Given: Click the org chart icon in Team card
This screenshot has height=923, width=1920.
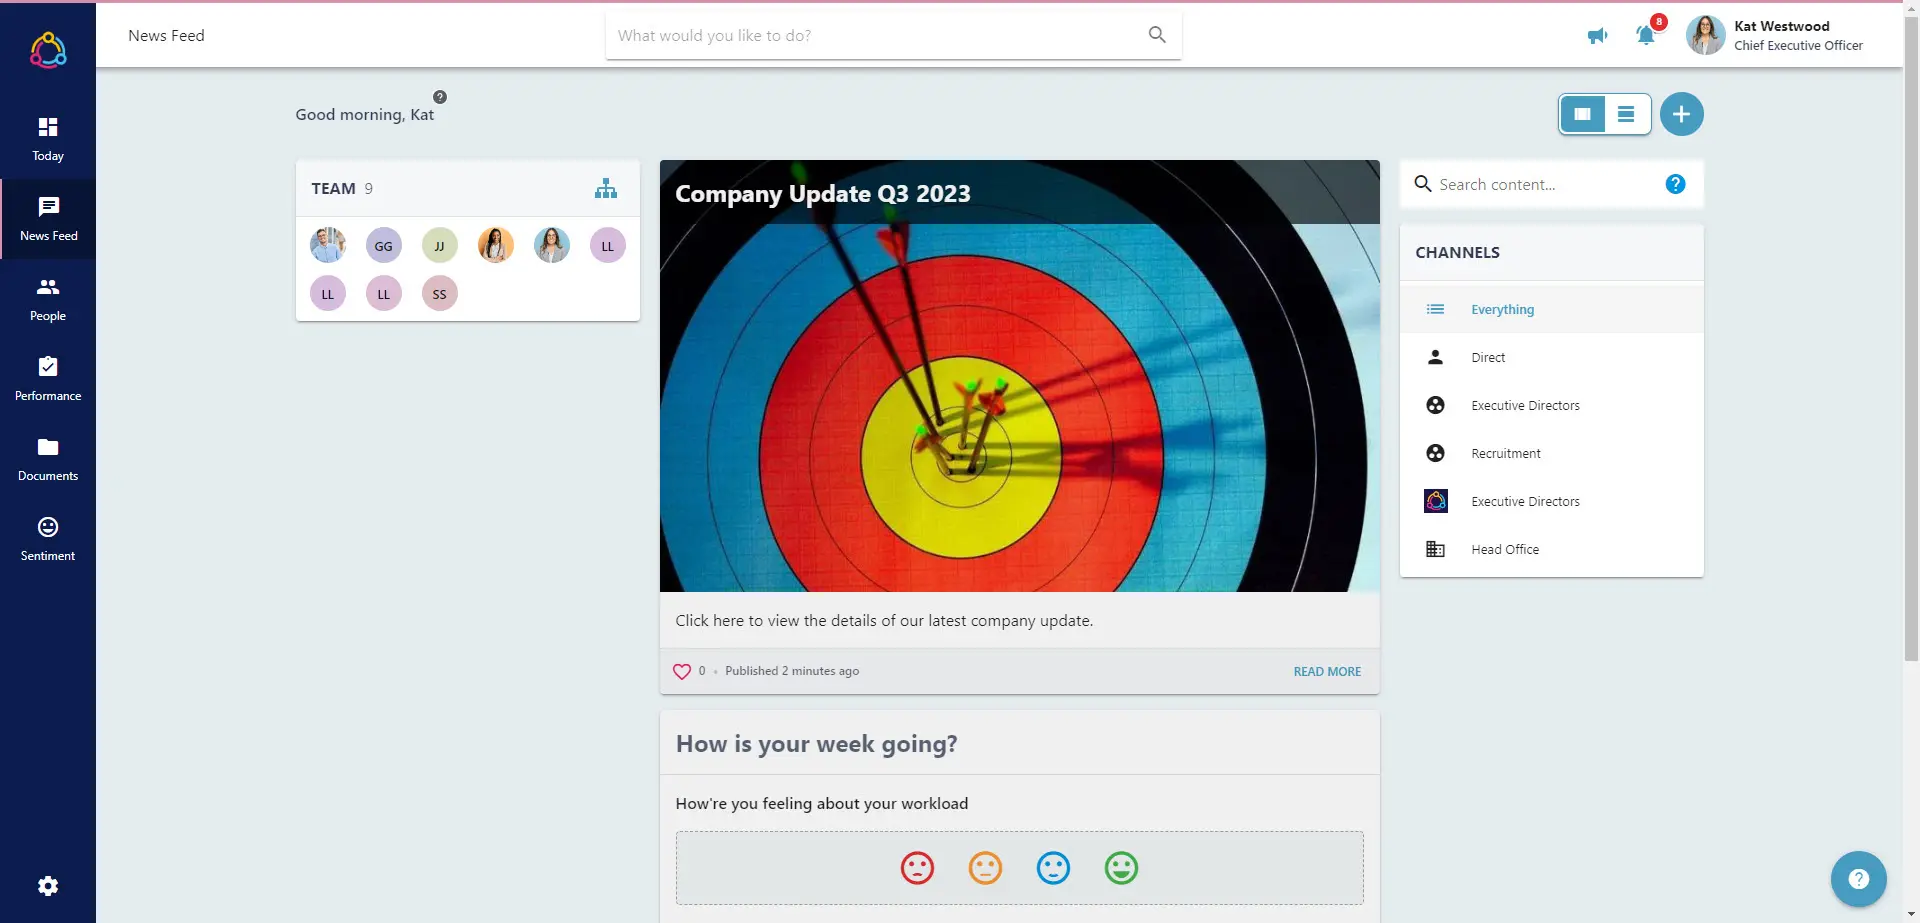Looking at the screenshot, I should click(606, 189).
